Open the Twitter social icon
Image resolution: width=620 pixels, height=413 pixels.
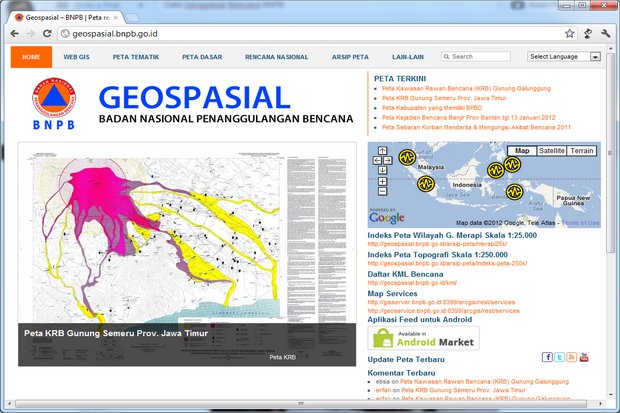point(560,357)
